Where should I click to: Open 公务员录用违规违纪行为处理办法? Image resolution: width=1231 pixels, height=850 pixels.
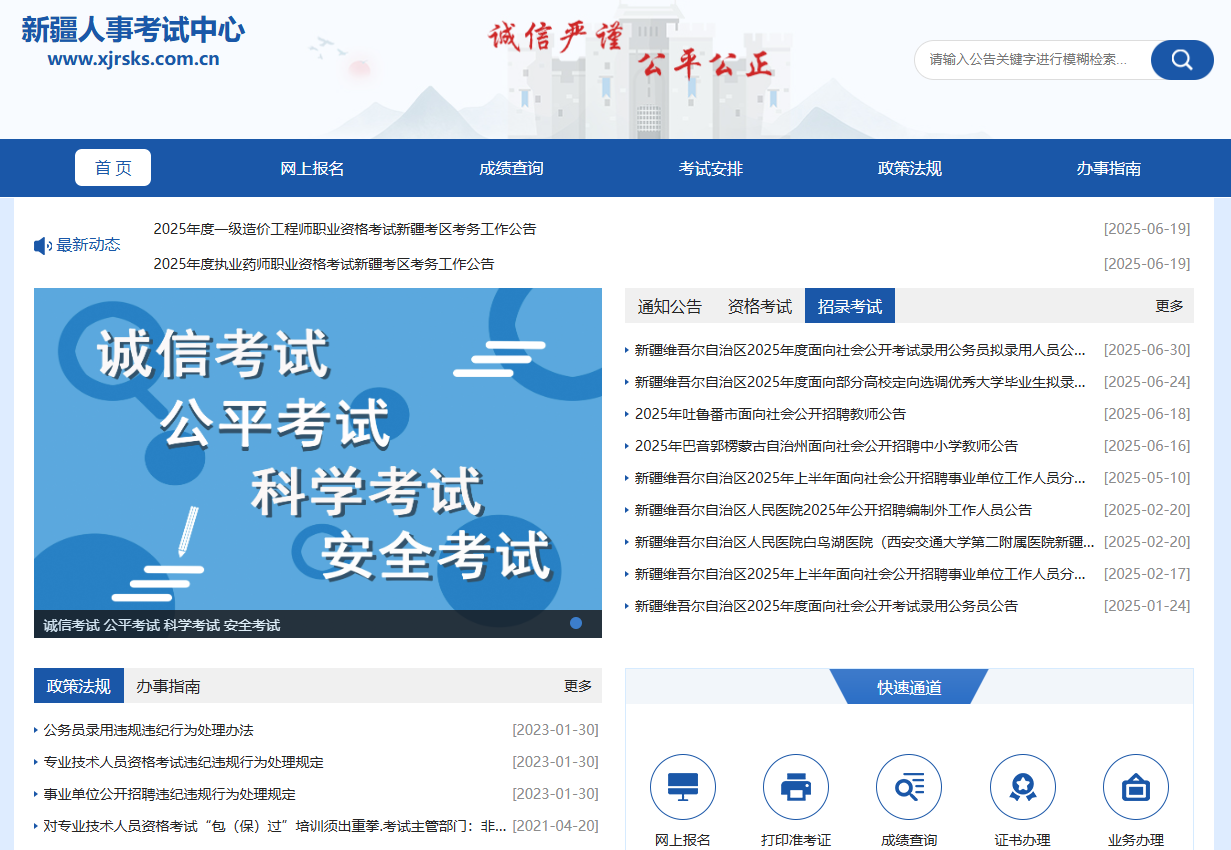click(x=148, y=730)
